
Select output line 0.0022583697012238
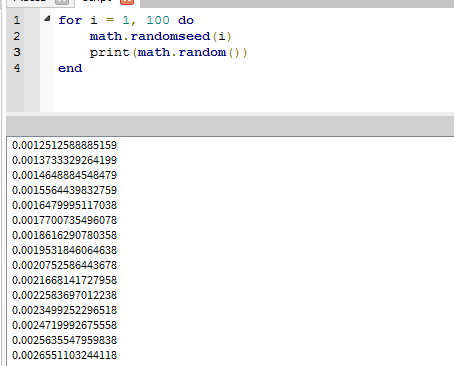click(x=64, y=295)
